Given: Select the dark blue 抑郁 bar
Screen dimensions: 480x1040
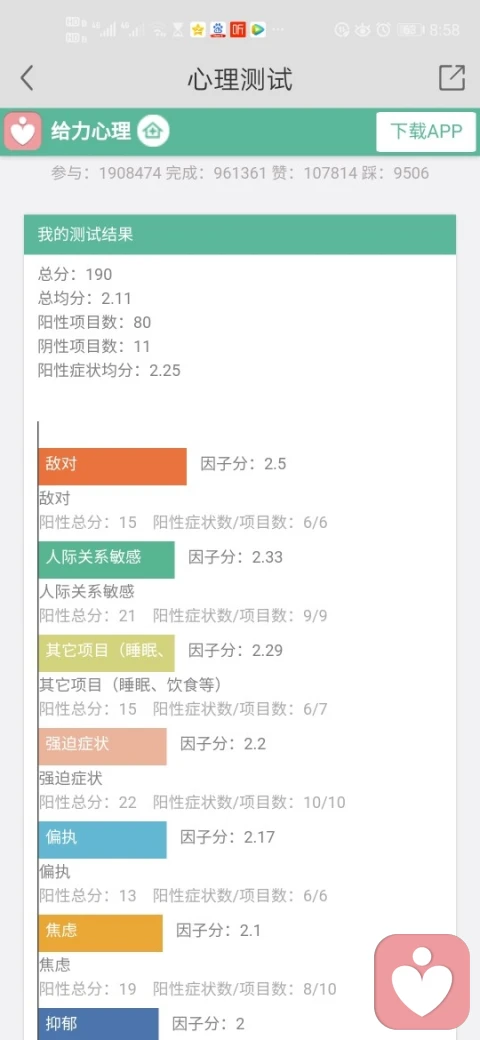Looking at the screenshot, I should (x=98, y=1024).
